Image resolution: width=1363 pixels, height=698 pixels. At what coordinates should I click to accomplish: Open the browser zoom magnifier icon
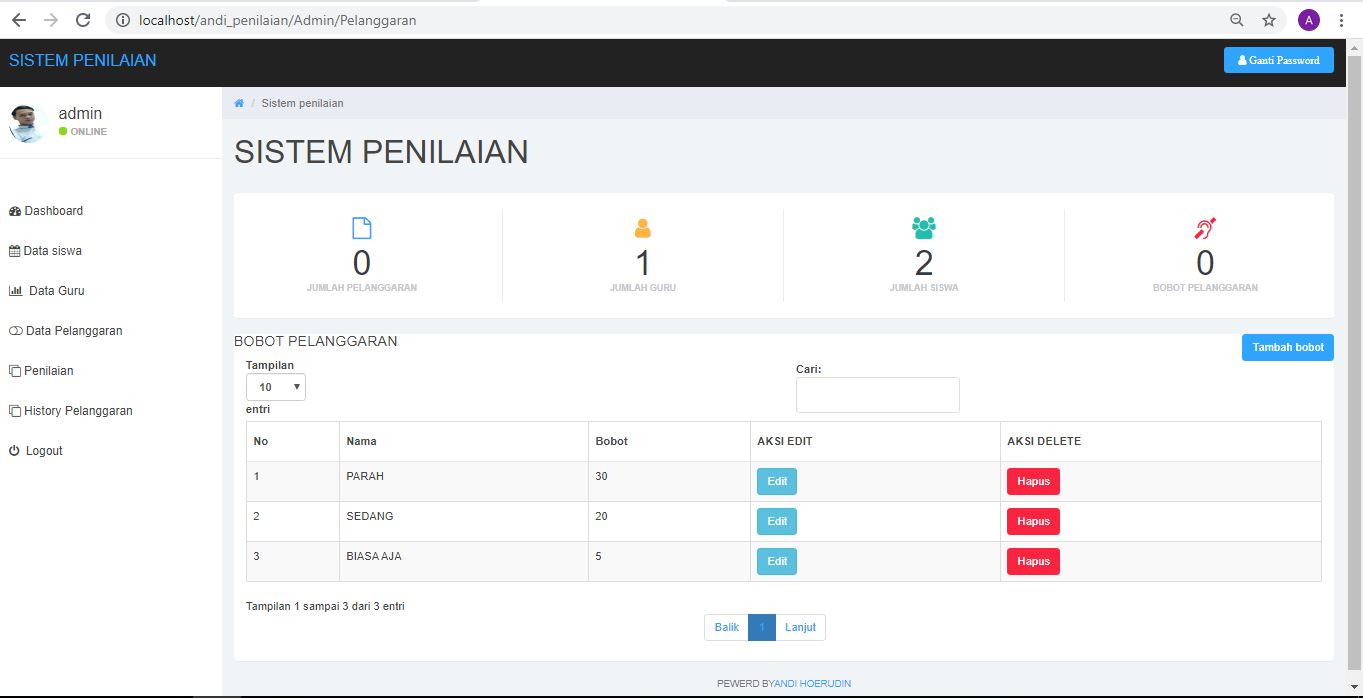[1237, 20]
